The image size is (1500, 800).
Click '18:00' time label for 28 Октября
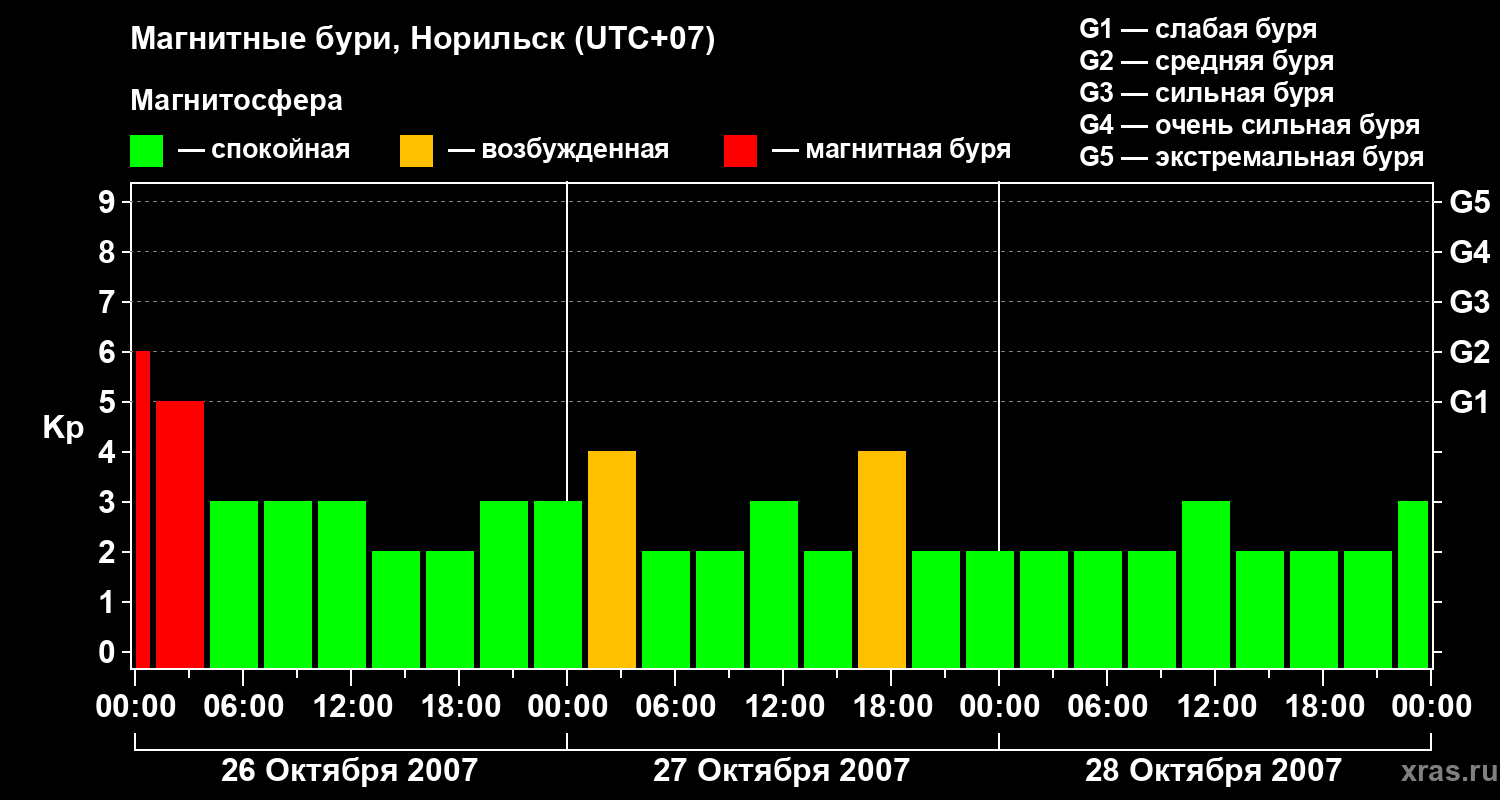point(1323,707)
